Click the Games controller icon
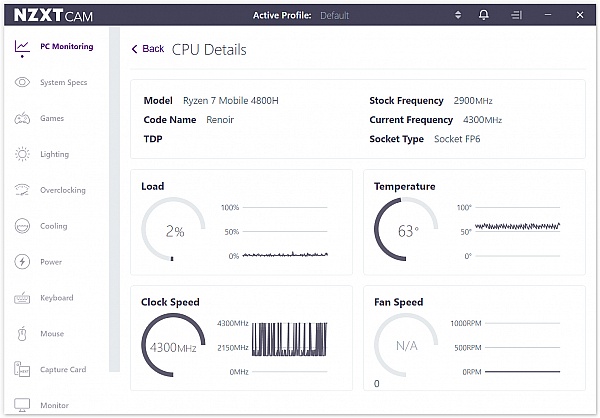The image size is (600, 418). [22, 118]
